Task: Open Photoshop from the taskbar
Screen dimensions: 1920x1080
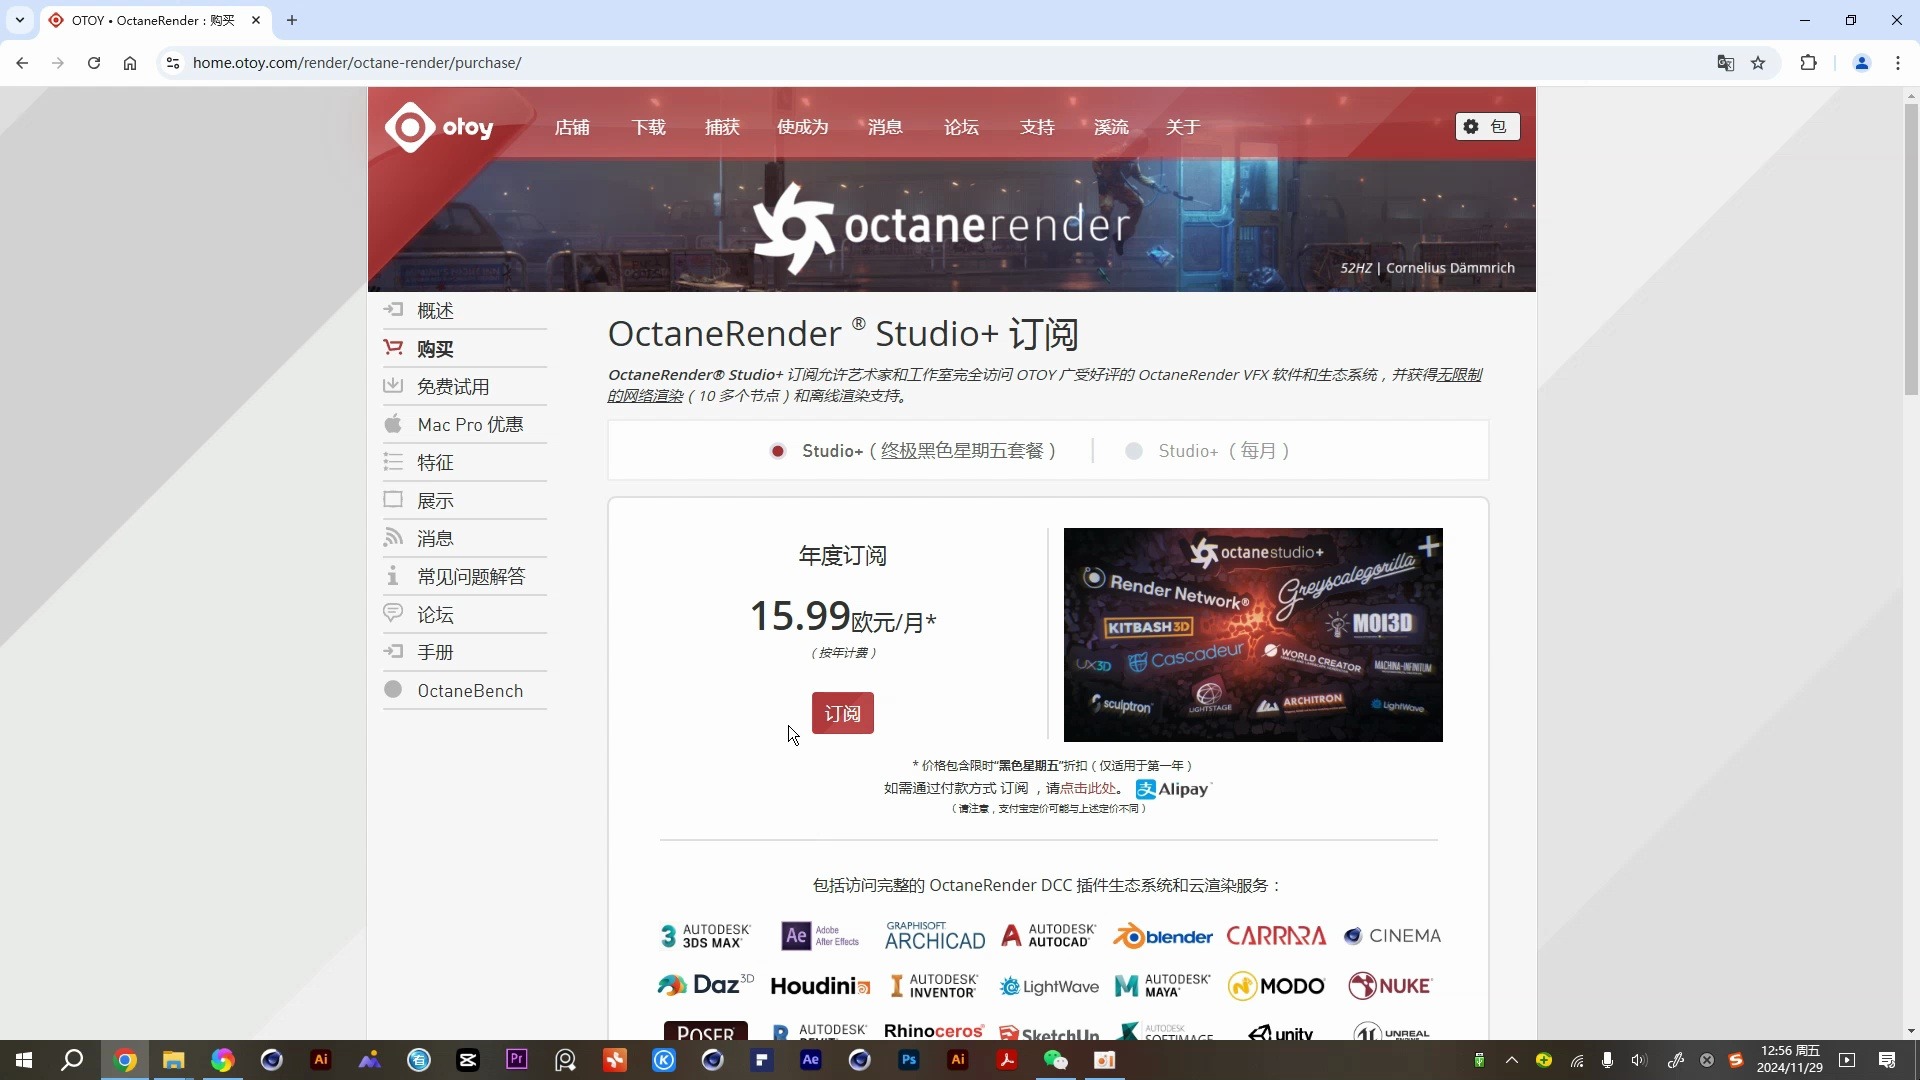Action: point(908,1060)
